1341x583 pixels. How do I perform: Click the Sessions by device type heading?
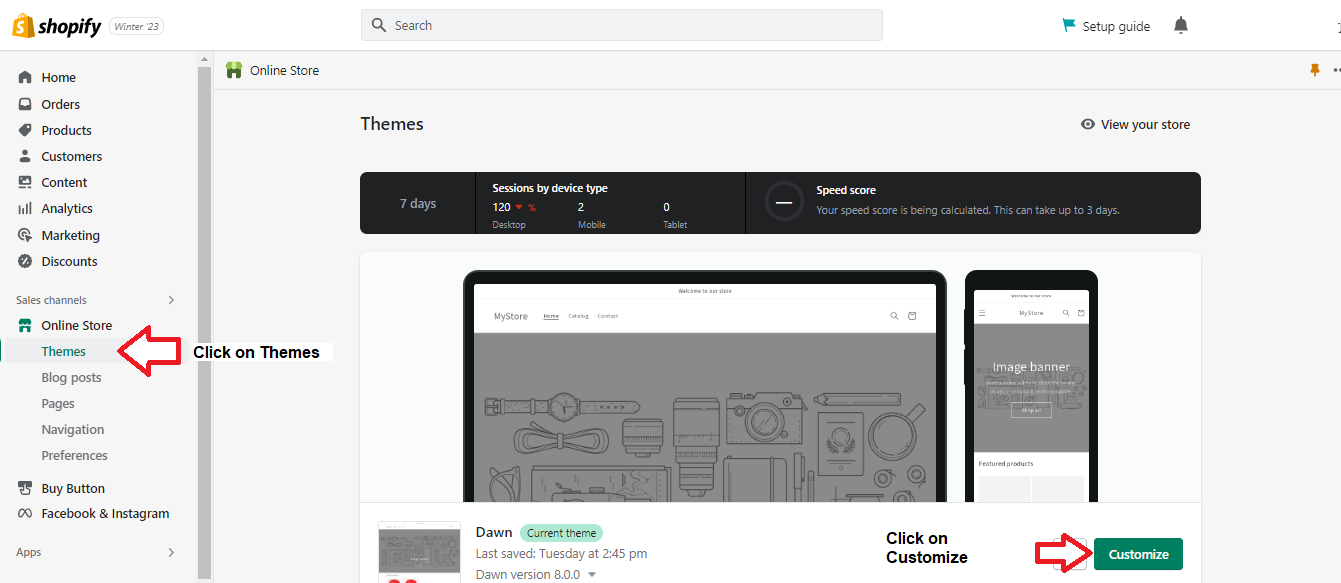(550, 188)
